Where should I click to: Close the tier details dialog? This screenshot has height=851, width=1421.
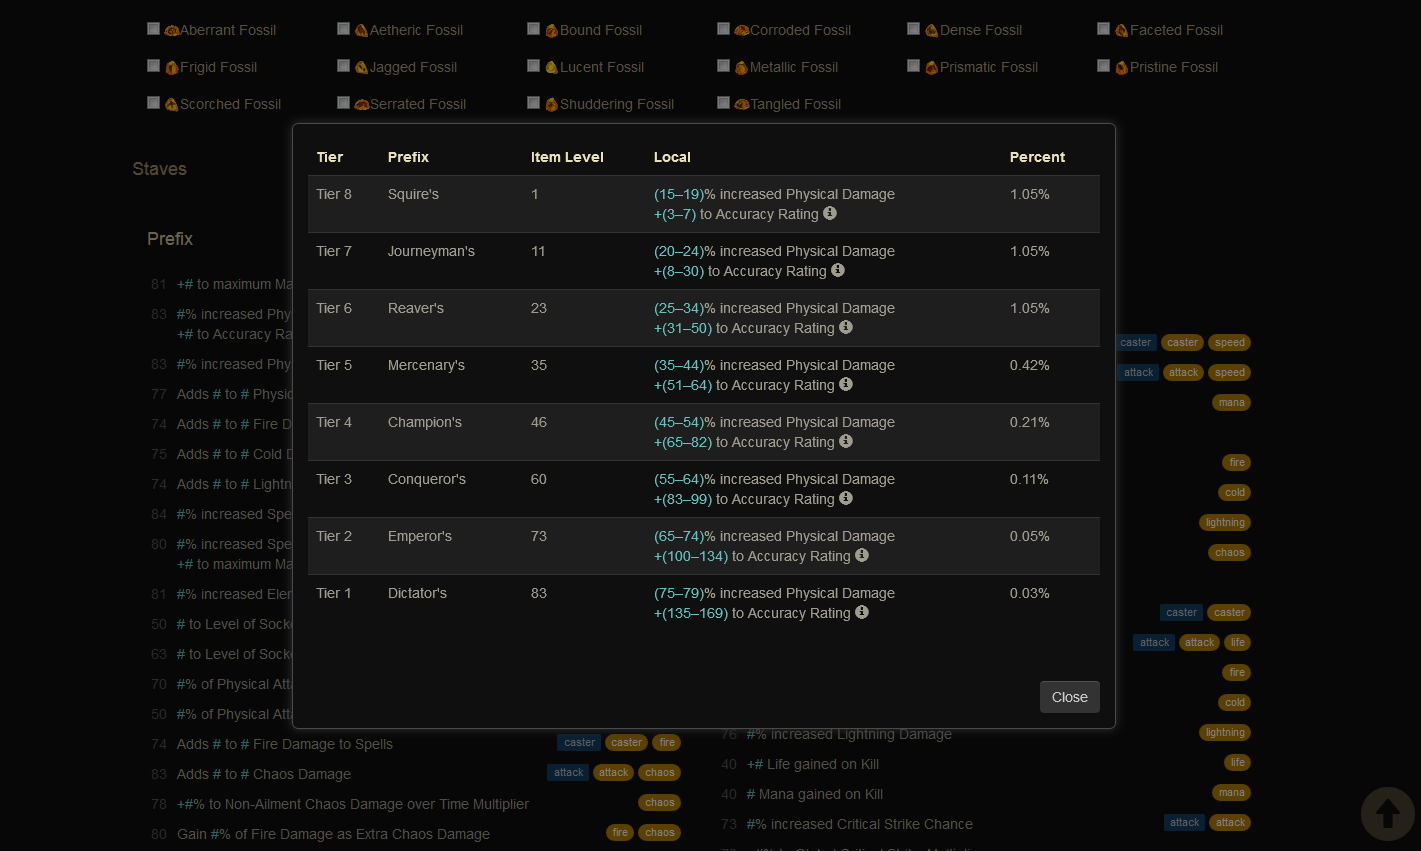point(1069,697)
